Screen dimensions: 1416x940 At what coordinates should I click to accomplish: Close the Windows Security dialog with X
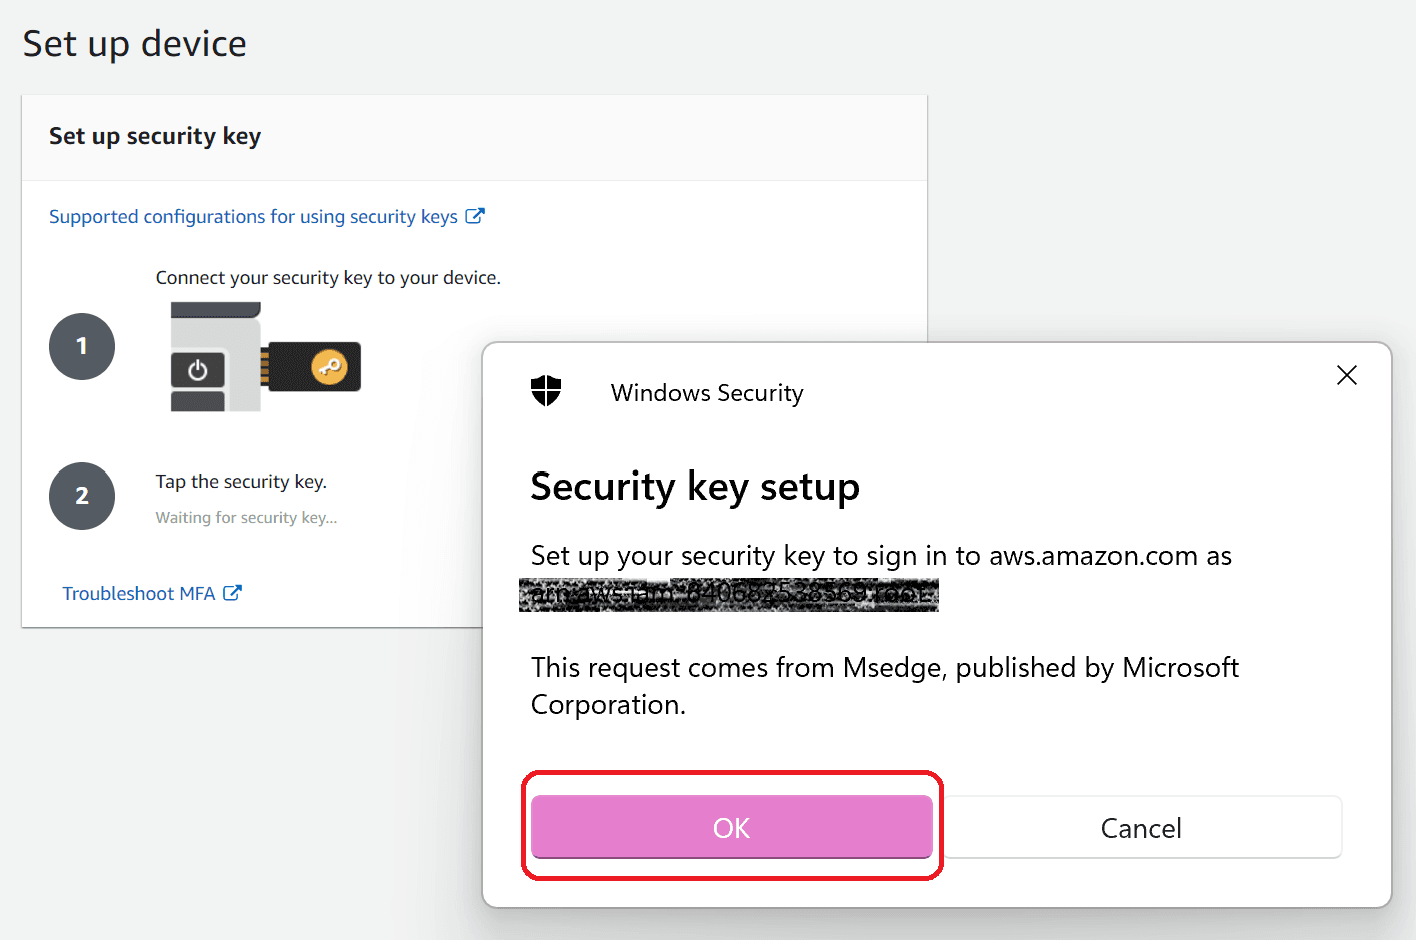pos(1347,375)
